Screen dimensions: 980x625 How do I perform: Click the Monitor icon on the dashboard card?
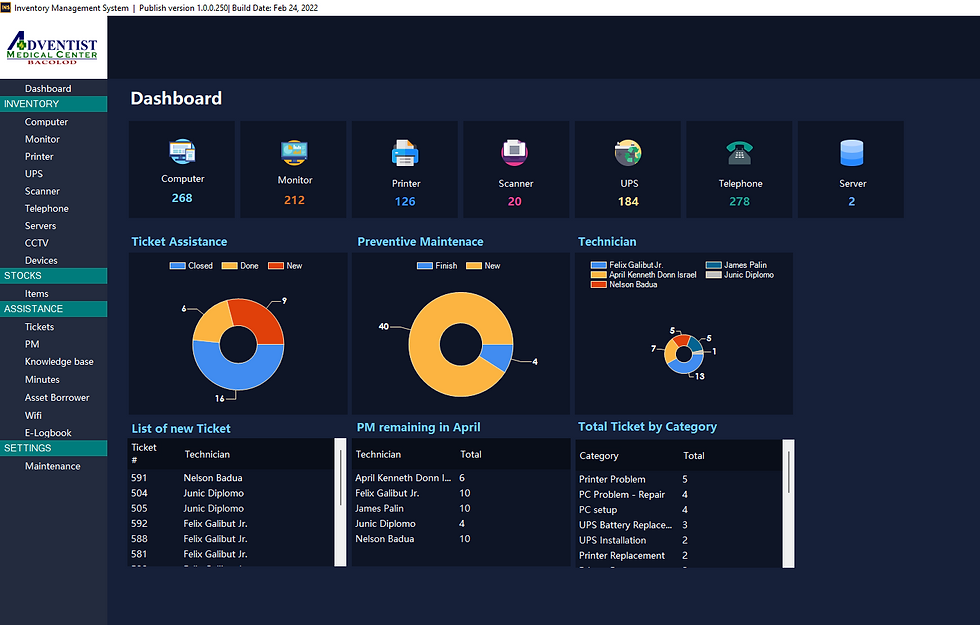click(294, 152)
